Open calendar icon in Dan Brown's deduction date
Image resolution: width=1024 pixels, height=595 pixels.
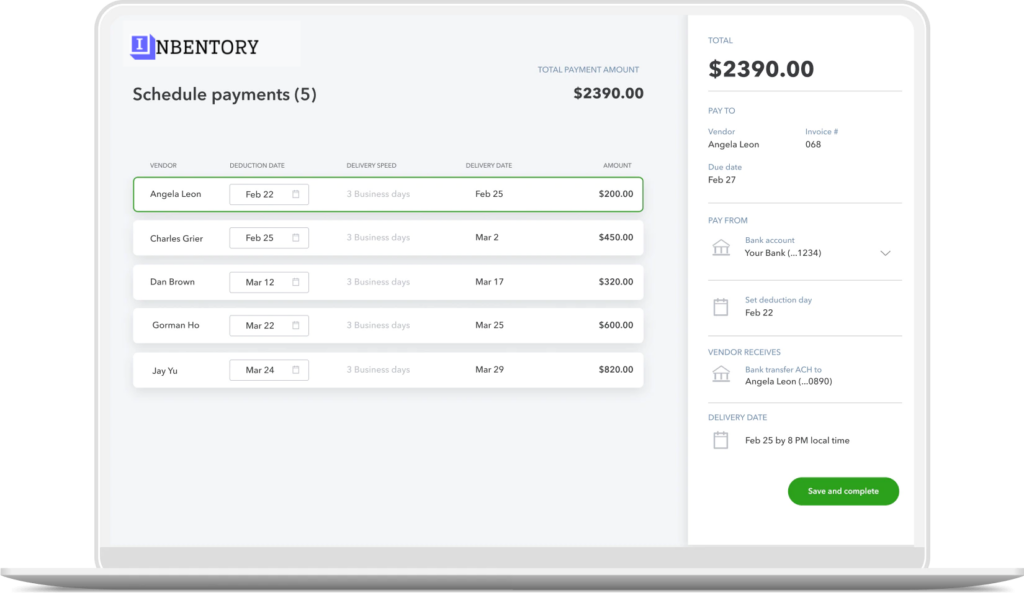point(296,282)
